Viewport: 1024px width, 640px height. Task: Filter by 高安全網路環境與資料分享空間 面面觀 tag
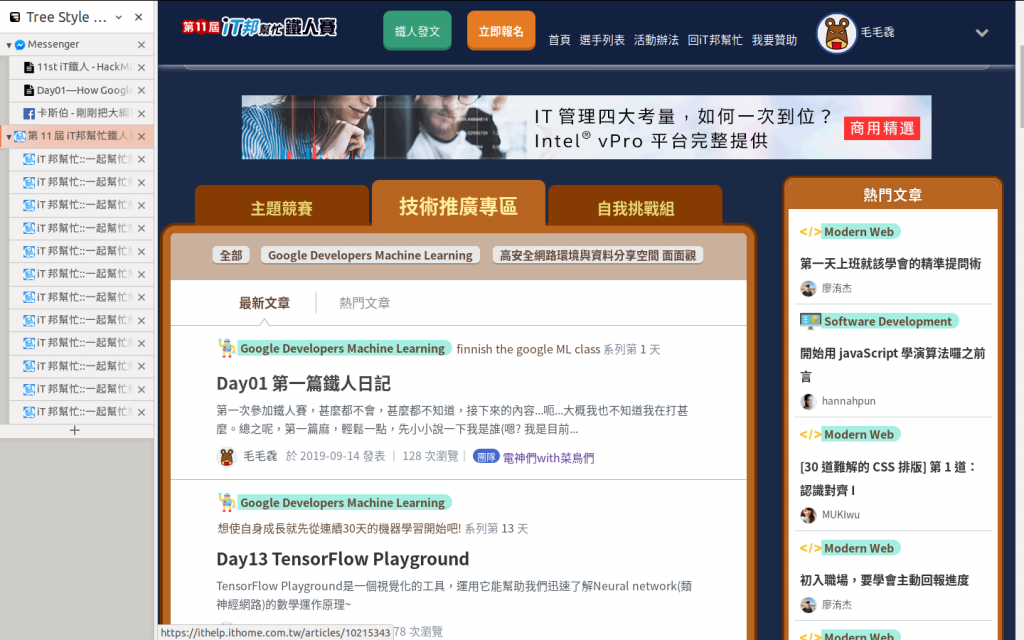tap(598, 255)
